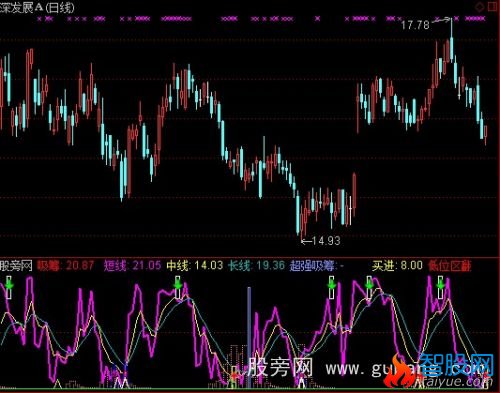500x393 pixels.
Task: Click the green buy arrow under 买进
Action: [369, 285]
